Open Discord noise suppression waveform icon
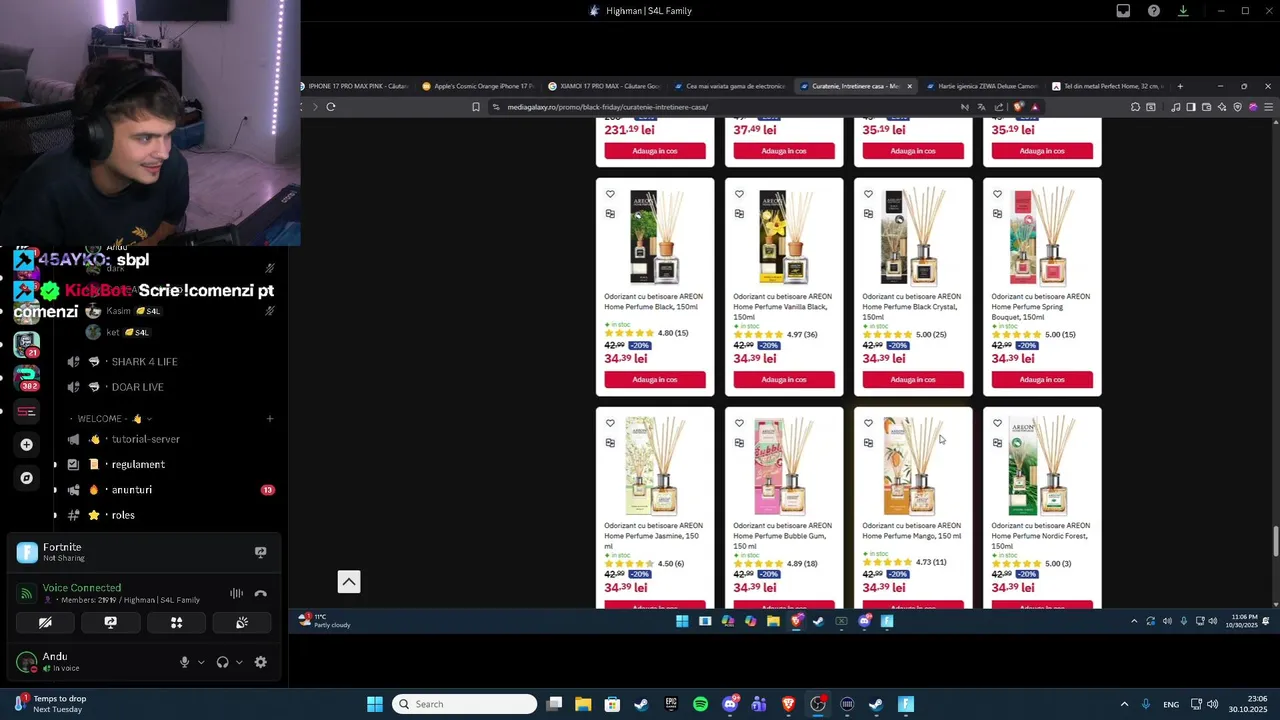This screenshot has height=720, width=1280. click(236, 593)
